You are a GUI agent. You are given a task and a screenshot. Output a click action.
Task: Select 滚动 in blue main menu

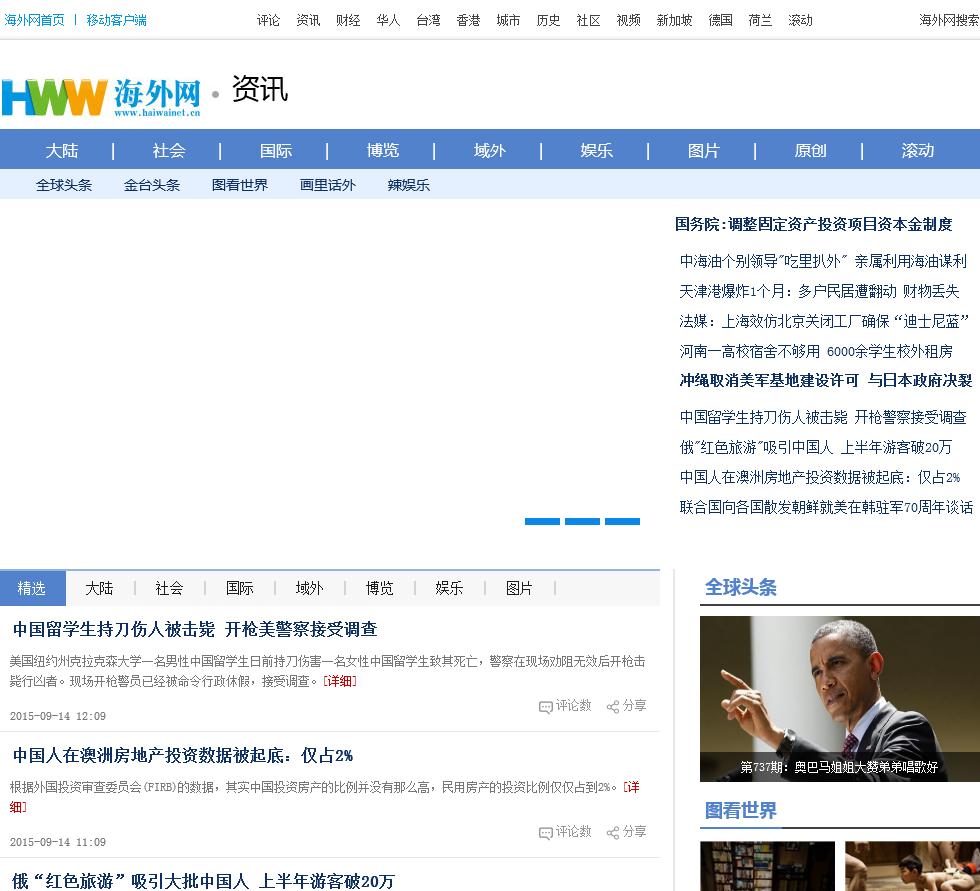[x=918, y=151]
